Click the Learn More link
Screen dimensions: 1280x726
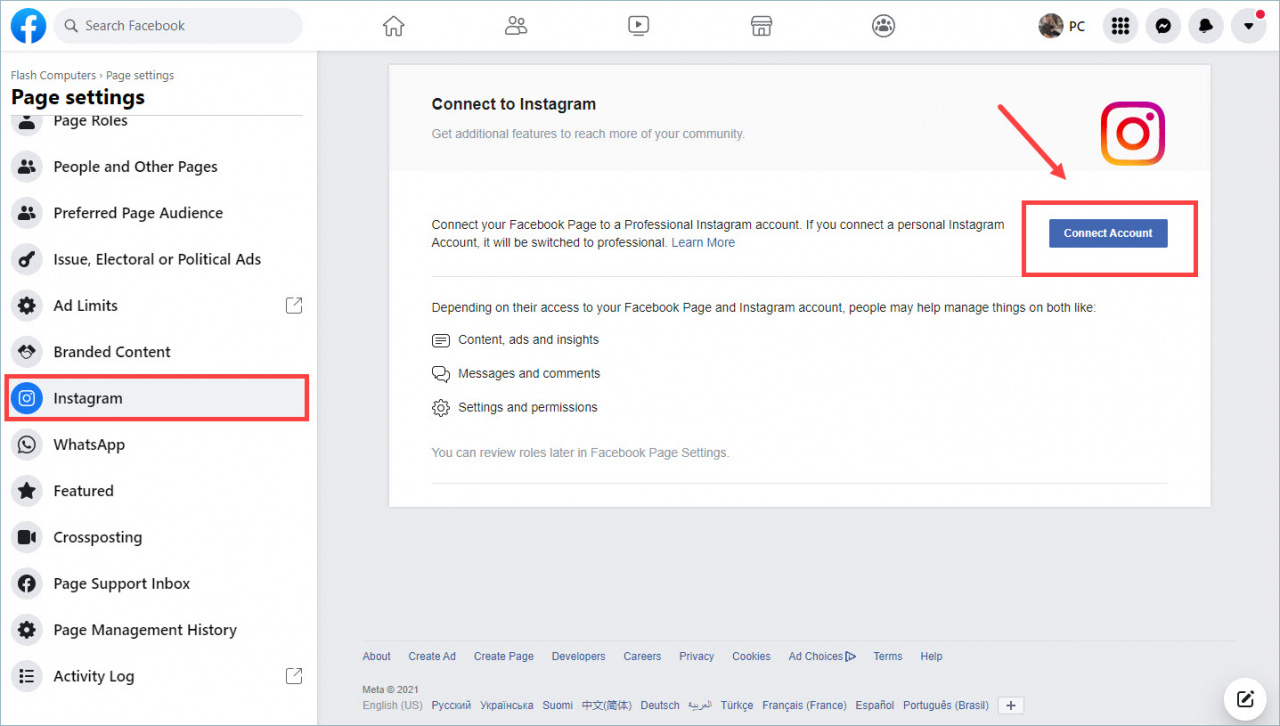click(703, 242)
